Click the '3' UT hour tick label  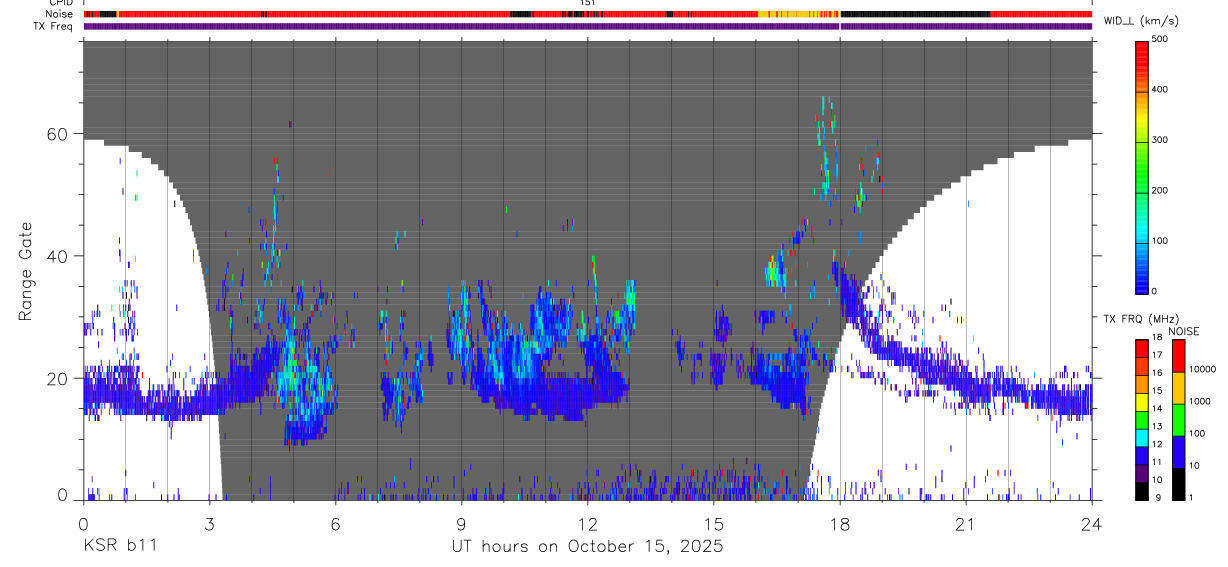pos(208,523)
